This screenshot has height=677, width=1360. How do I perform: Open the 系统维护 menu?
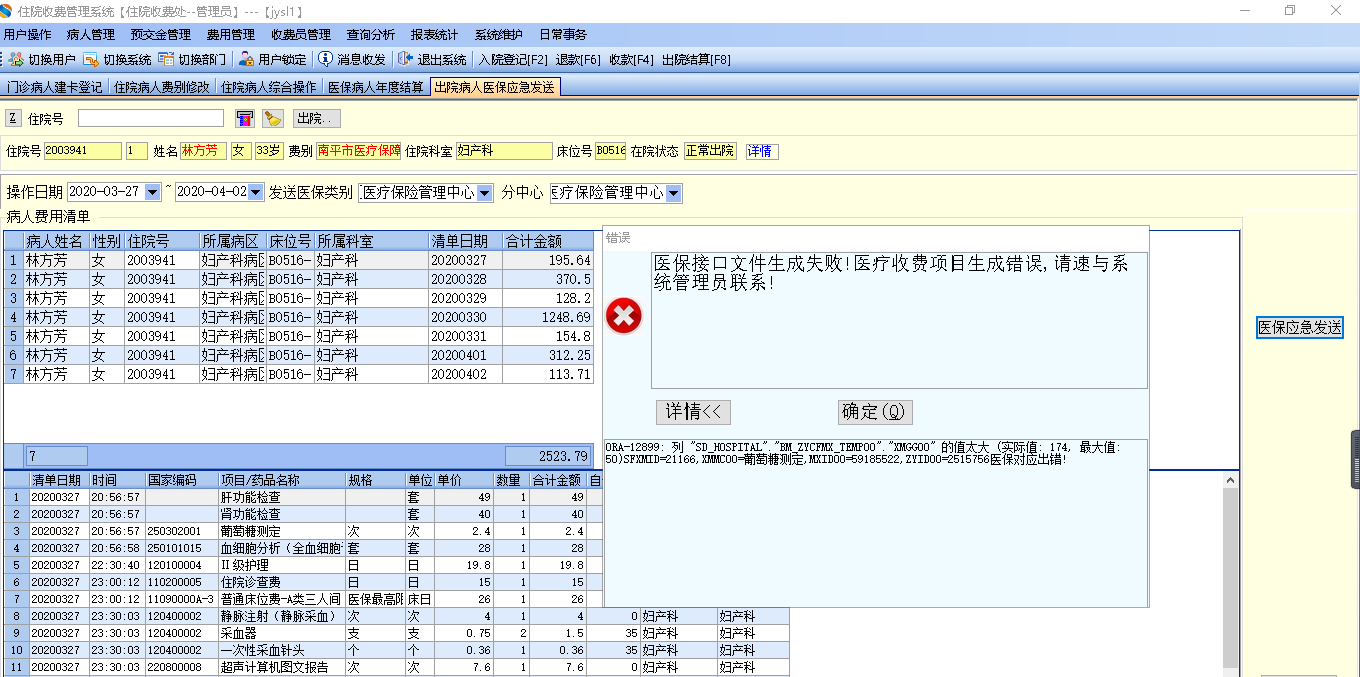point(498,34)
